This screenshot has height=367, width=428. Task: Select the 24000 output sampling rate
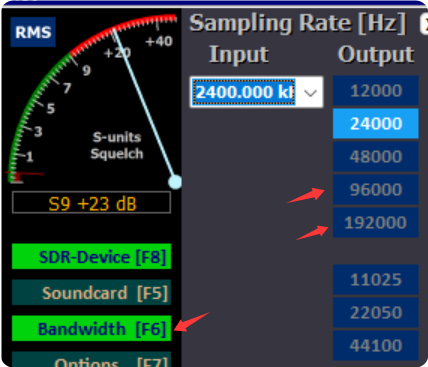376,123
